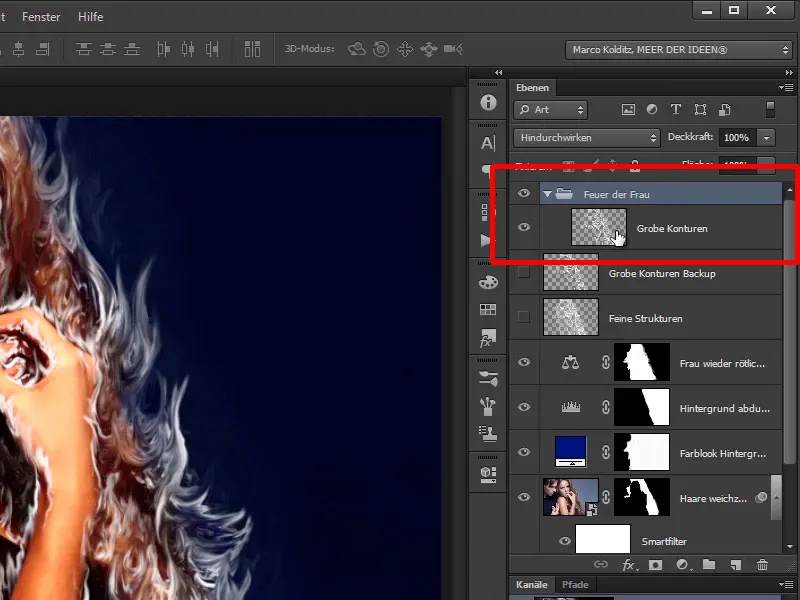Switch to the Pfade tab

(574, 584)
